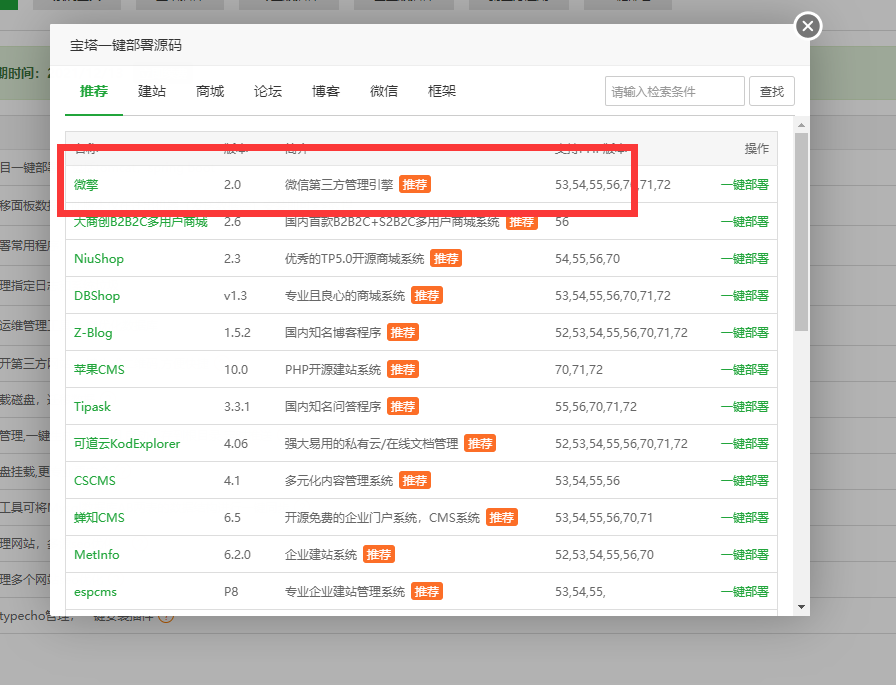Screen dimensions: 896x685
Task: Click version v1.3 in the DBShop row
Action: tap(235, 296)
